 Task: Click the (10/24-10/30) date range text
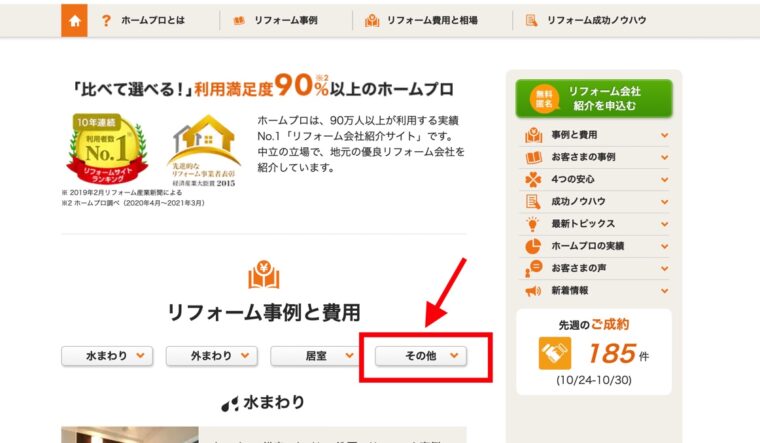pos(594,380)
